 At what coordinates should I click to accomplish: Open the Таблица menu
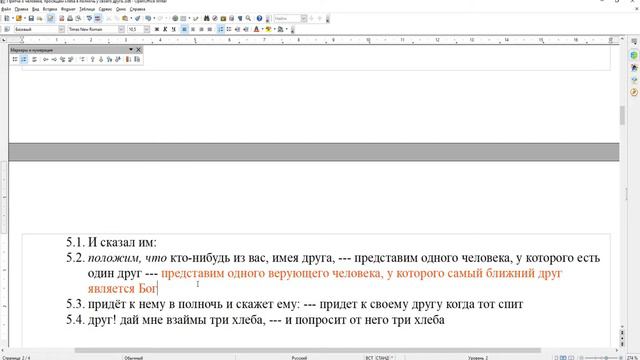click(87, 9)
